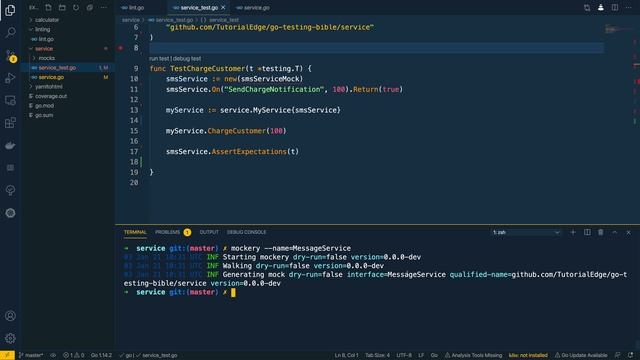Click New Folder icon in explorer header
Screen dimensions: 640x360
tap(62, 7)
